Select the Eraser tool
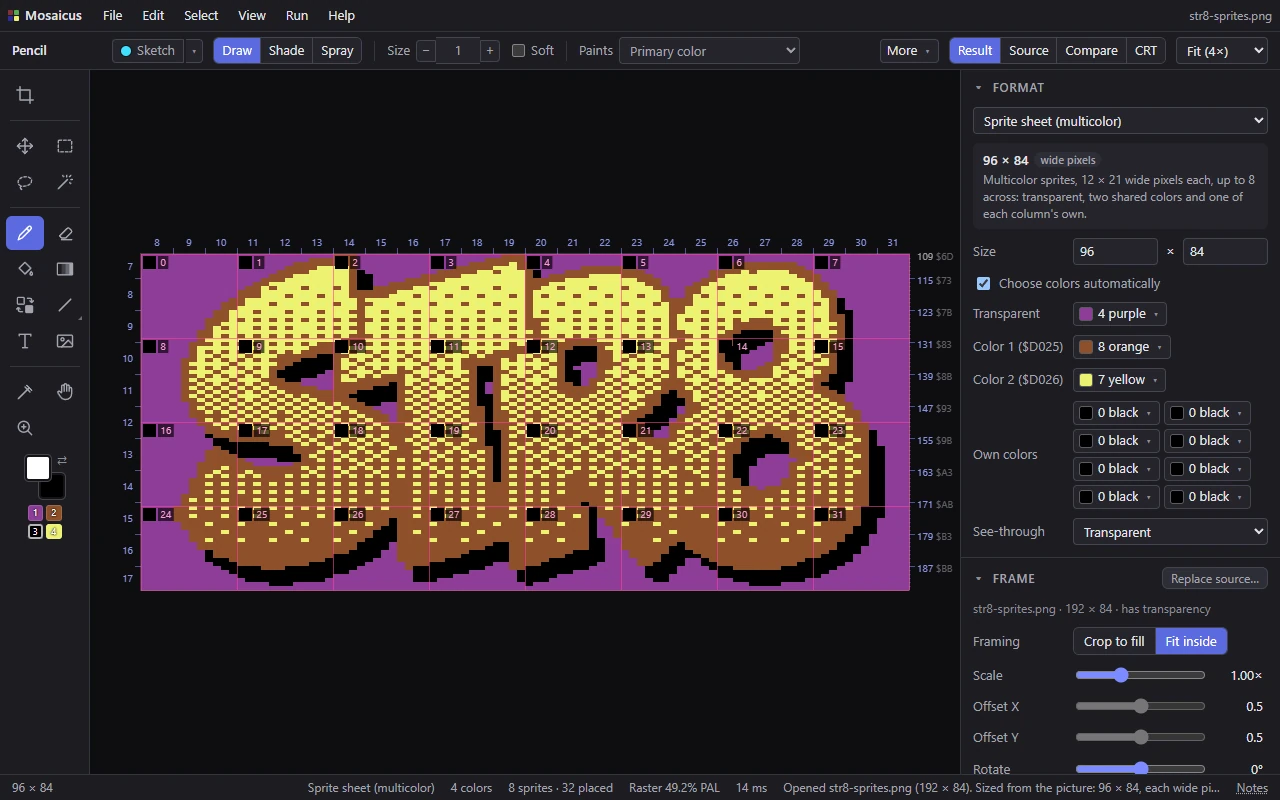 tap(65, 233)
